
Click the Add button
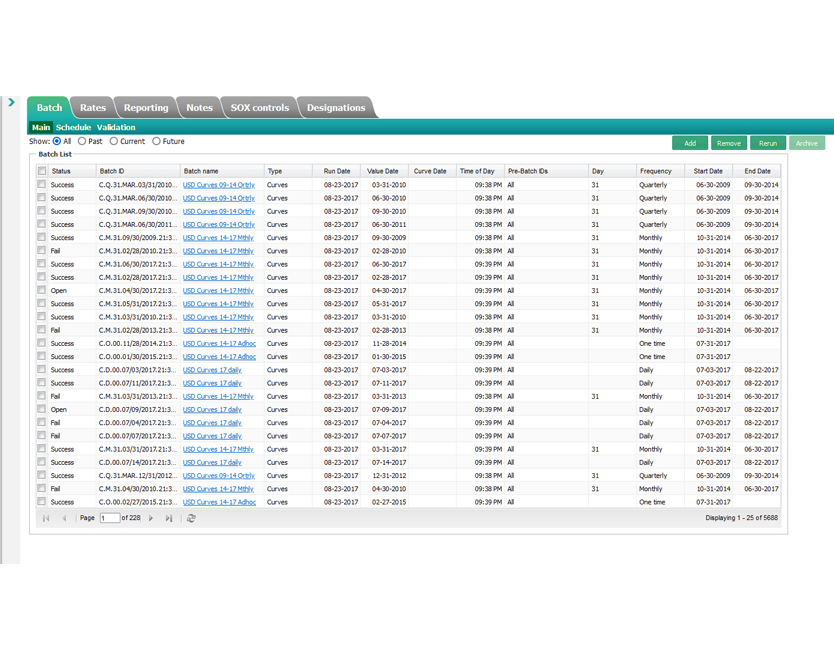pyautogui.click(x=690, y=143)
